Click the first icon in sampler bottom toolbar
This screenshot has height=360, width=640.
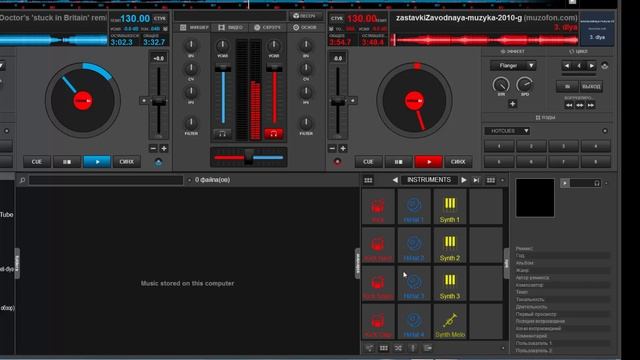coord(369,348)
